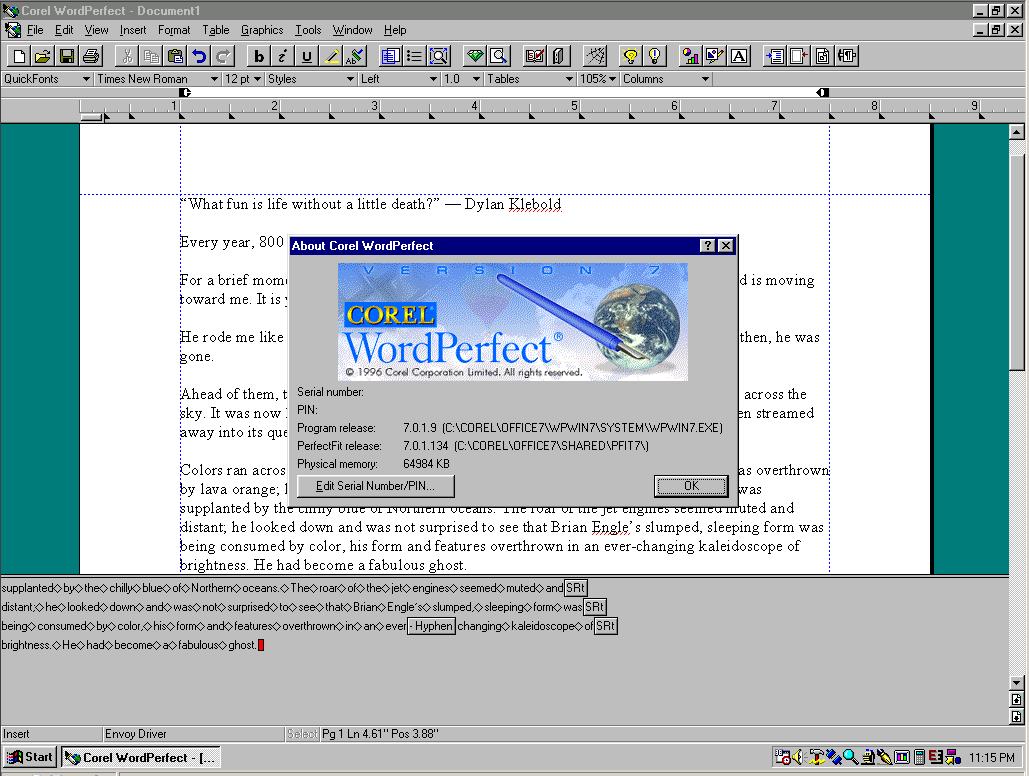1029x776 pixels.
Task: Cut selection with scissors icon
Action: click(x=127, y=56)
